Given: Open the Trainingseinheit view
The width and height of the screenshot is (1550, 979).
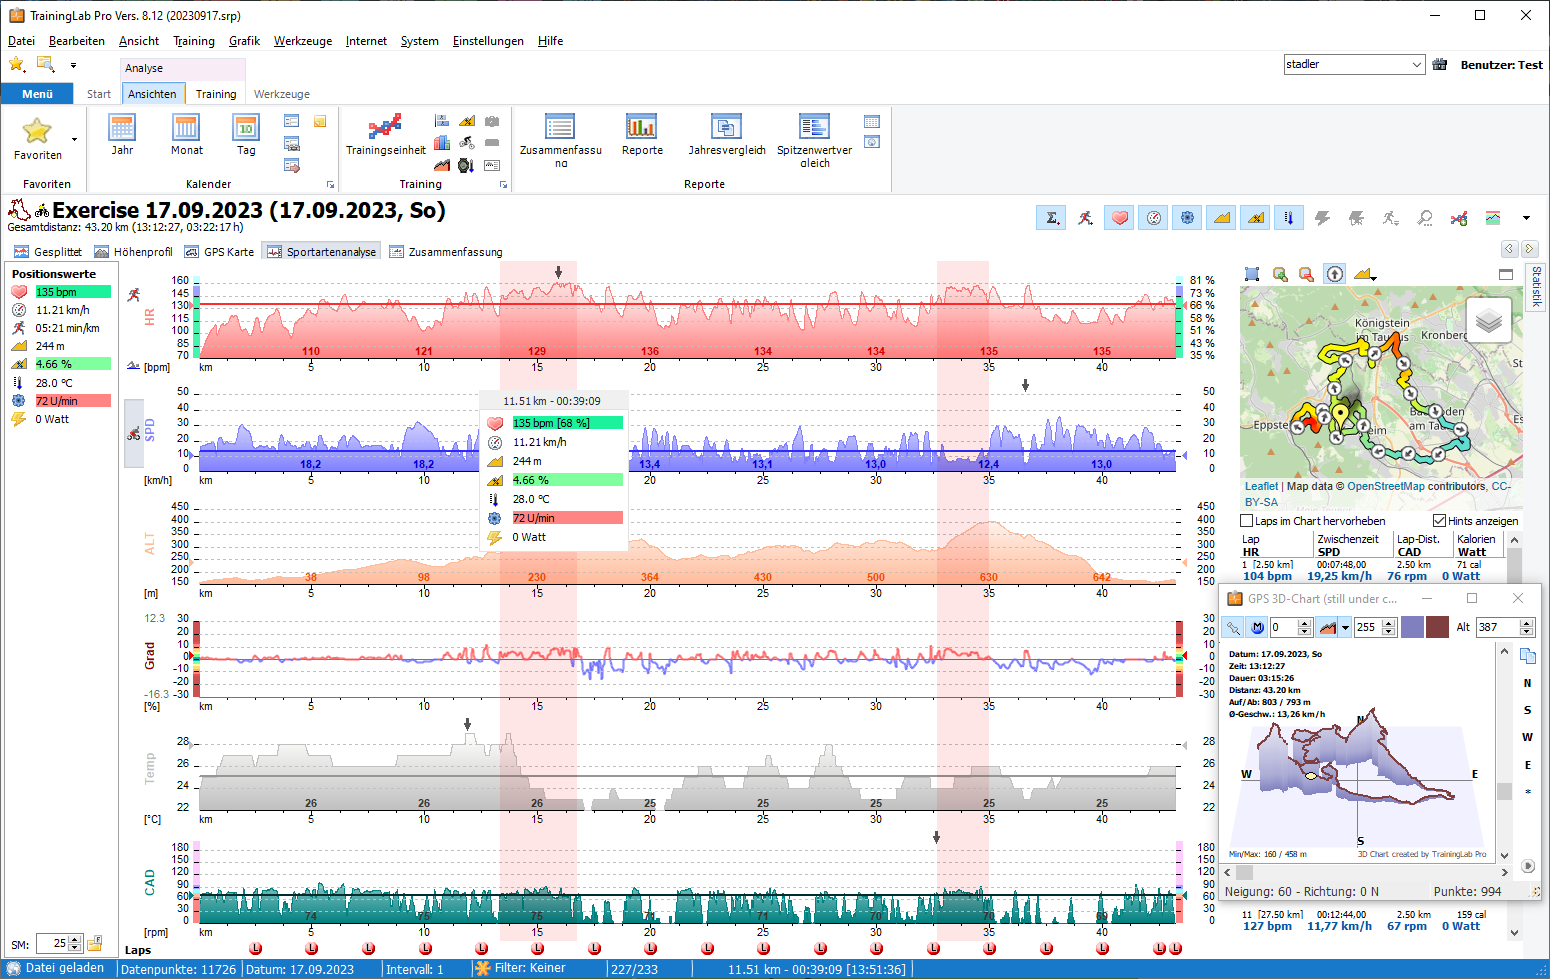Looking at the screenshot, I should 385,135.
